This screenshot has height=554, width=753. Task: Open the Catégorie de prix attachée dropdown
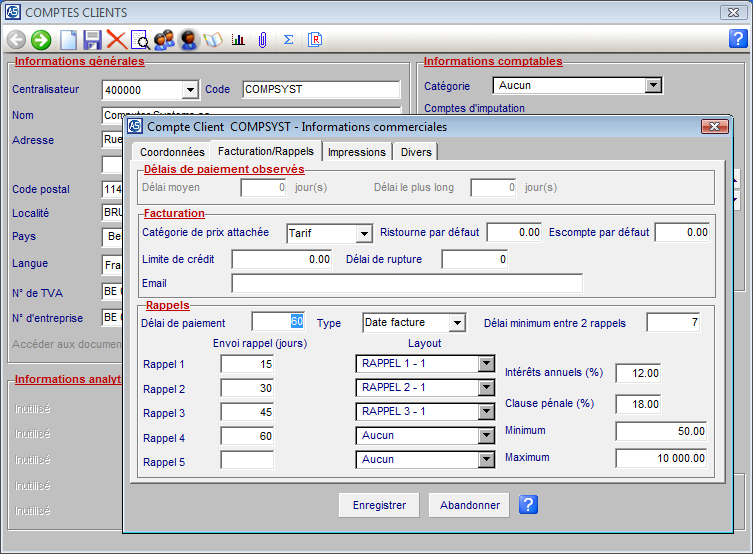(x=363, y=233)
